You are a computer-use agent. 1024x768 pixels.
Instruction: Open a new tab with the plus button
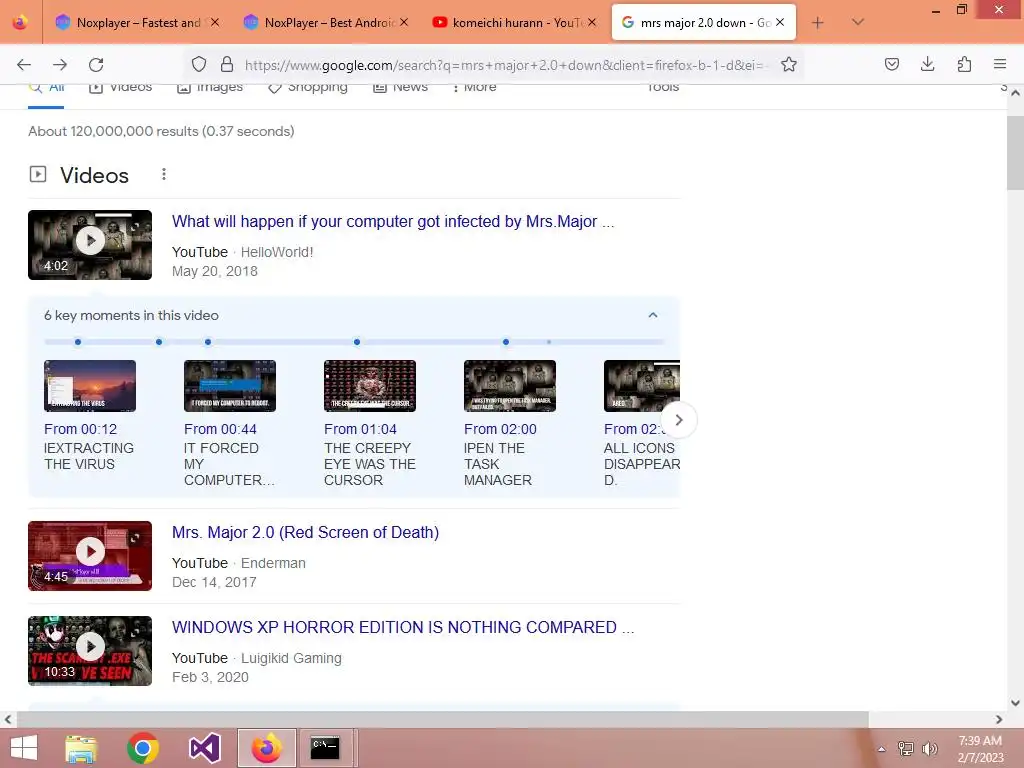(x=818, y=23)
